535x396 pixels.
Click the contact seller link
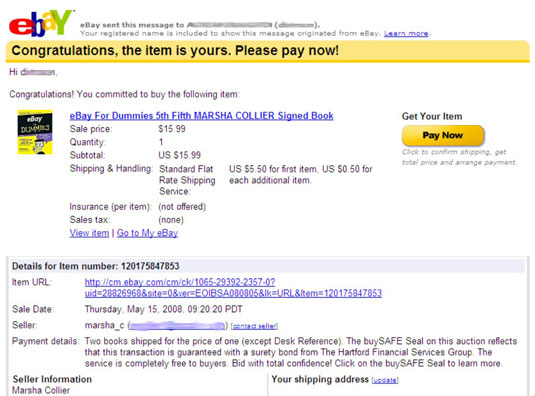pyautogui.click(x=254, y=326)
